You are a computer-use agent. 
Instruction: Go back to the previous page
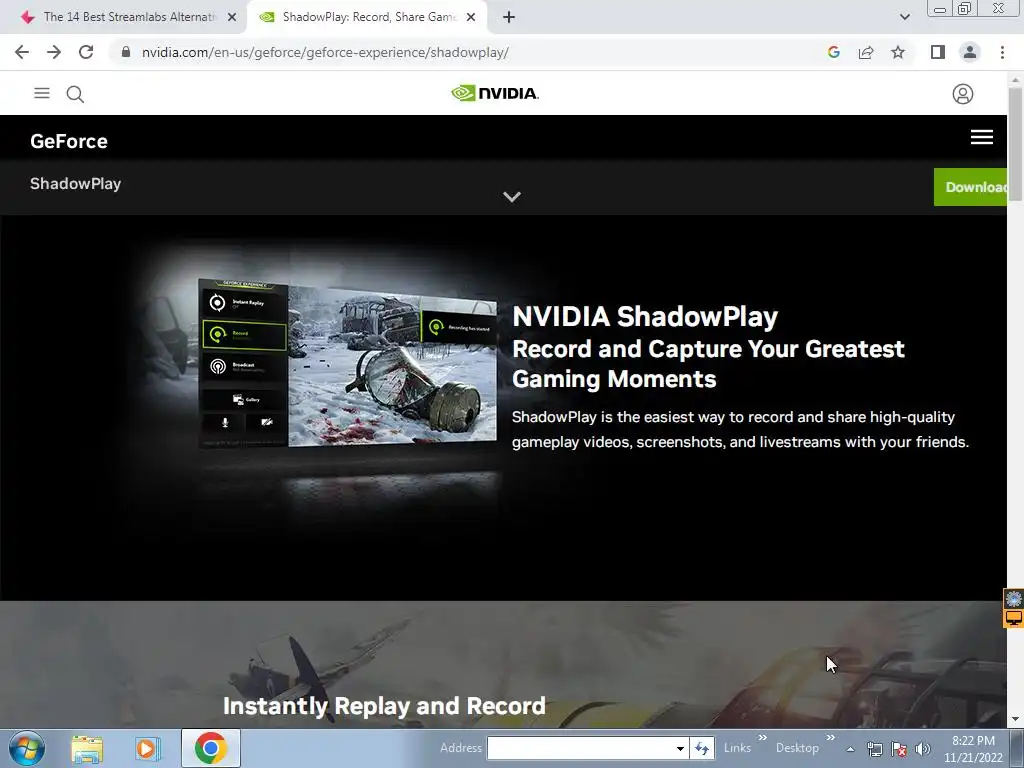22,52
